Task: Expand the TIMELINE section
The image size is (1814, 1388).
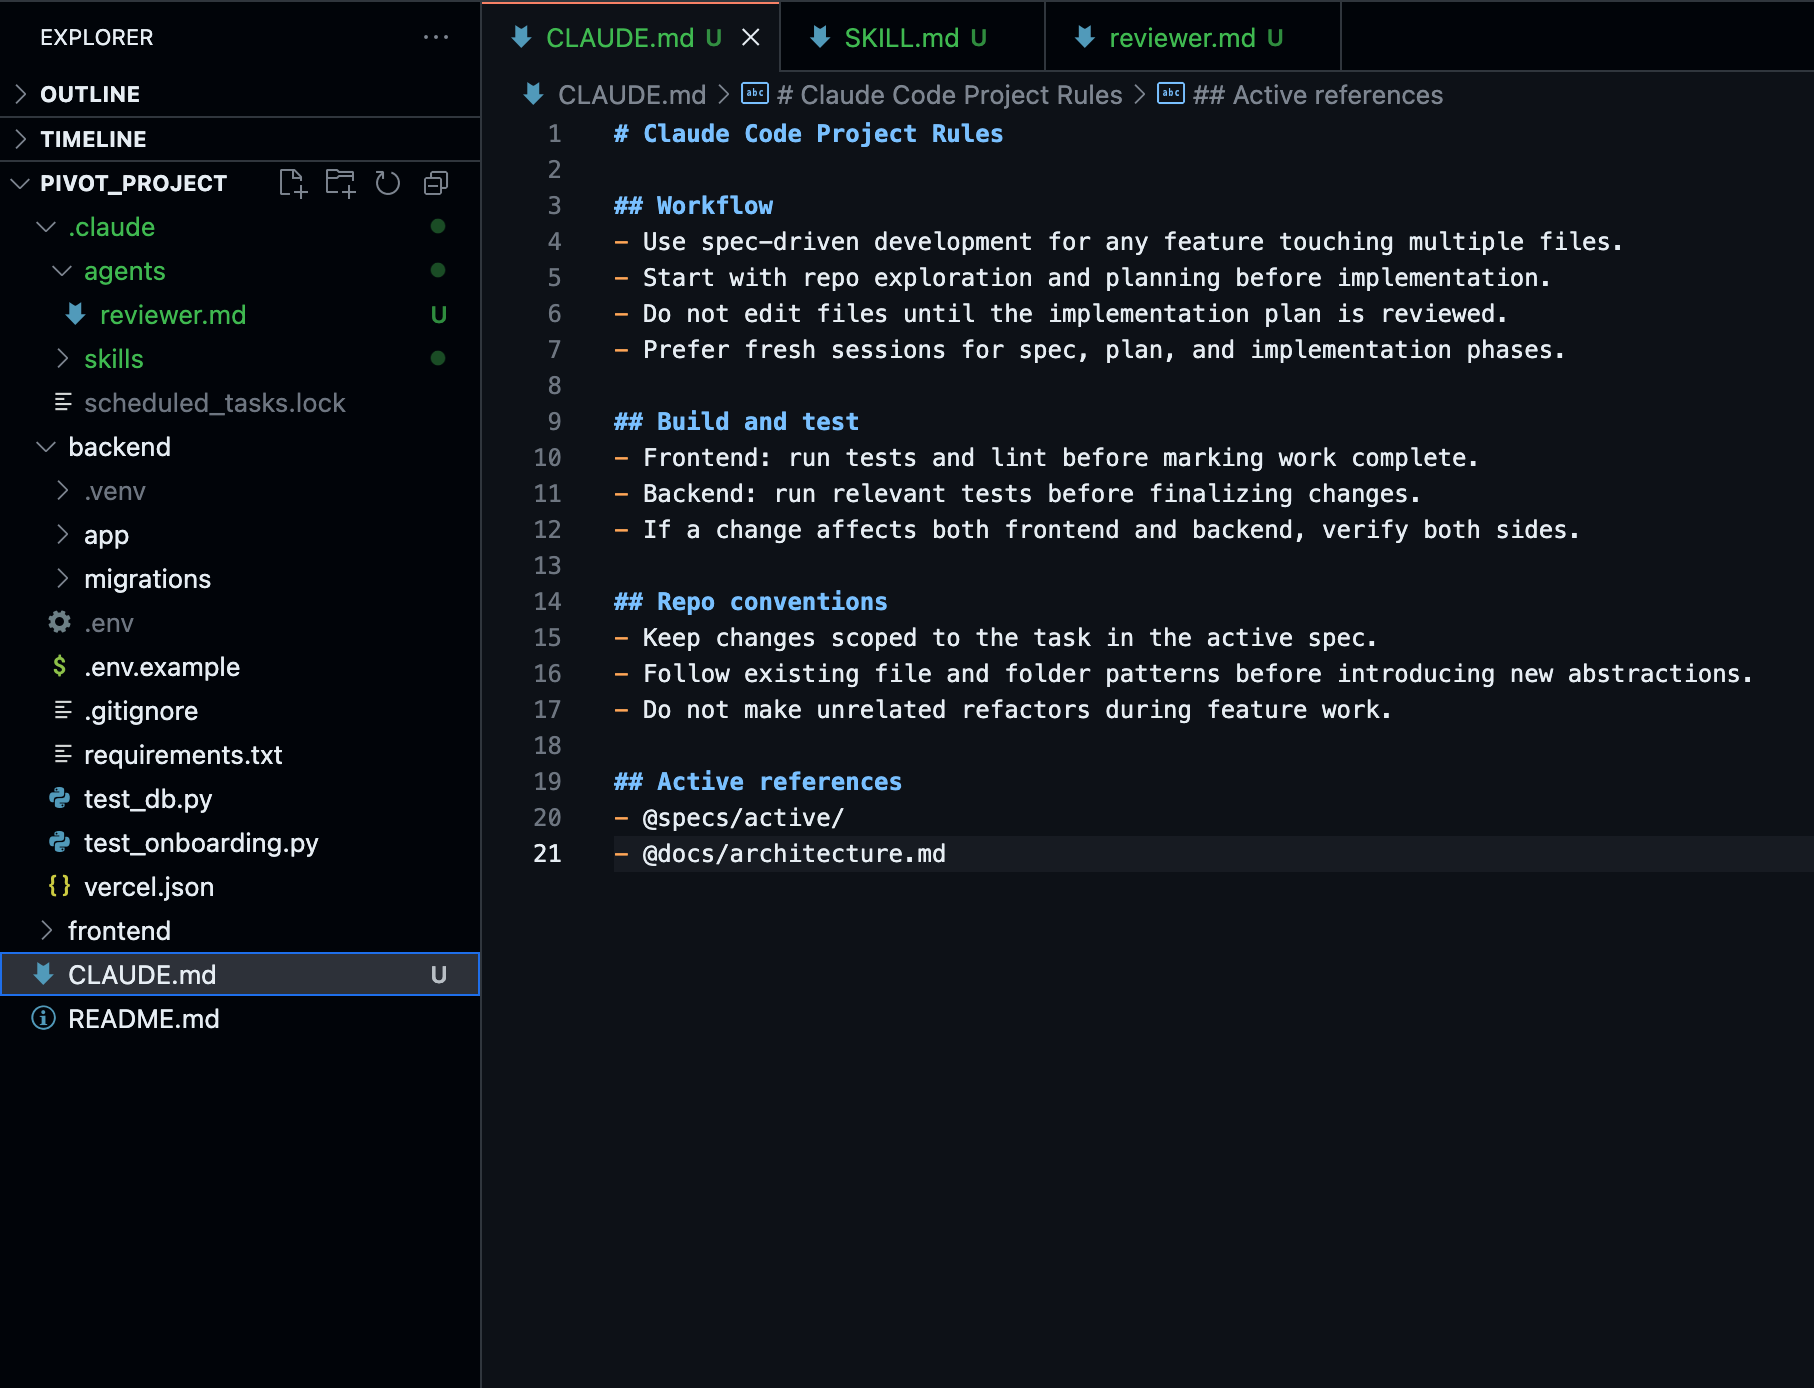Action: coord(240,139)
